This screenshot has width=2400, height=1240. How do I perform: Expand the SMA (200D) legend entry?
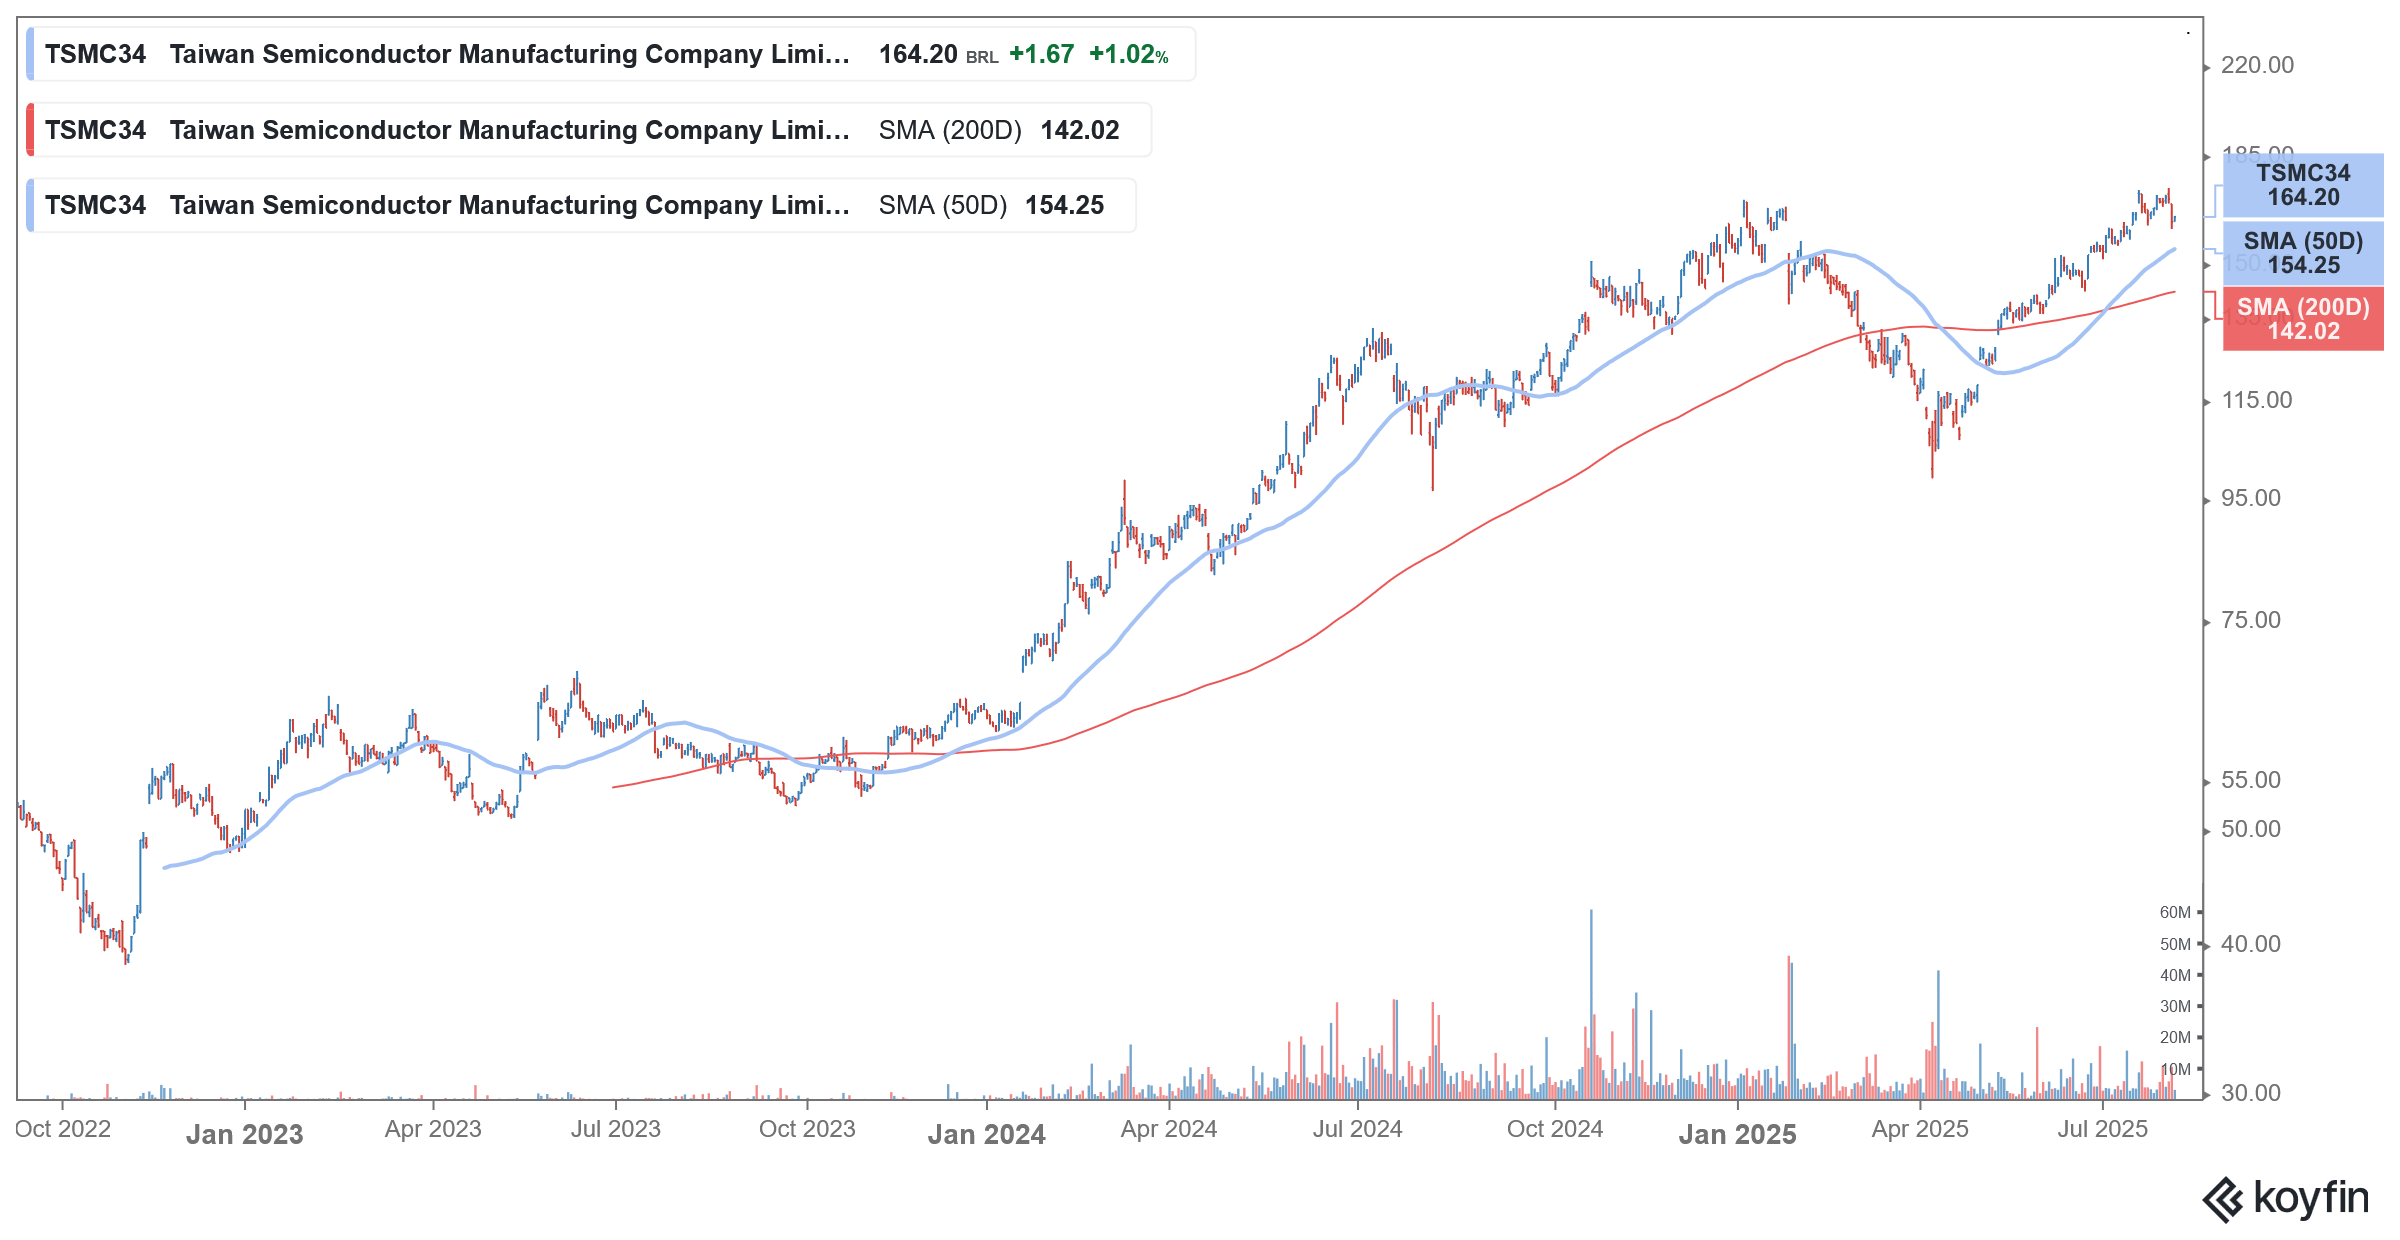click(840, 130)
